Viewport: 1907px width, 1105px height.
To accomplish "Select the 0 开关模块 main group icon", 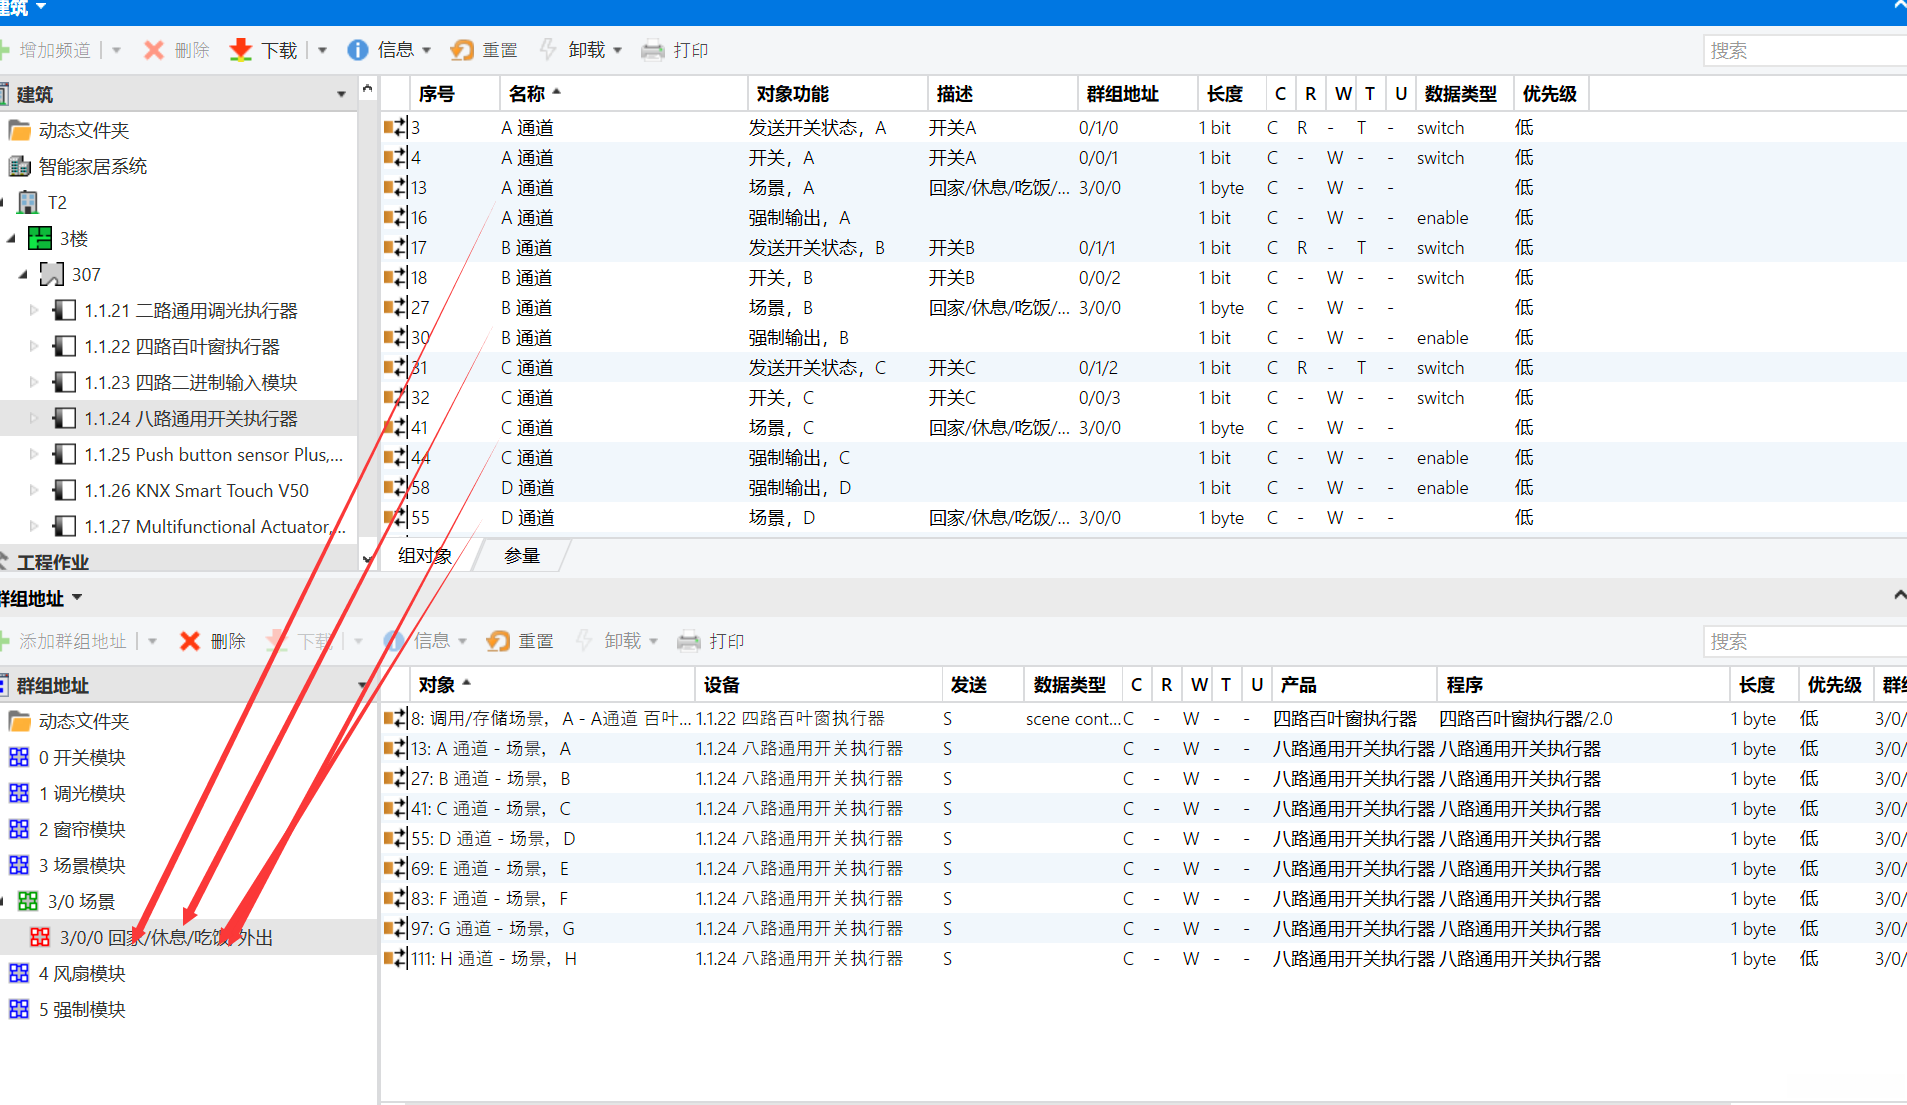I will click(x=19, y=758).
